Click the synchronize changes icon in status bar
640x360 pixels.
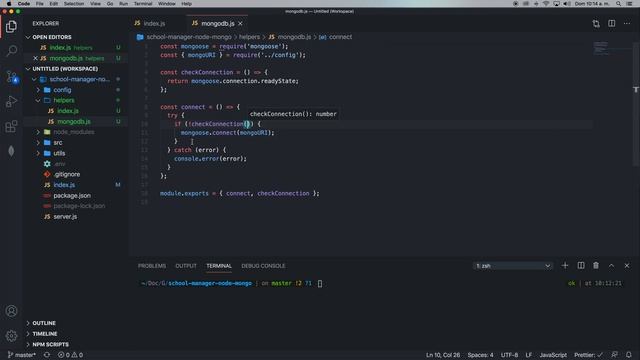coord(47,355)
